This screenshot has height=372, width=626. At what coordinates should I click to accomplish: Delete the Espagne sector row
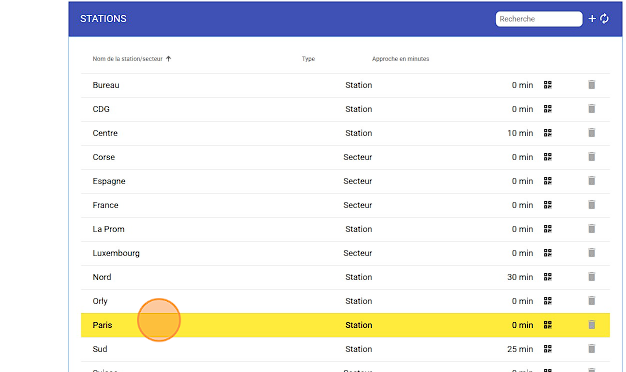click(x=592, y=180)
